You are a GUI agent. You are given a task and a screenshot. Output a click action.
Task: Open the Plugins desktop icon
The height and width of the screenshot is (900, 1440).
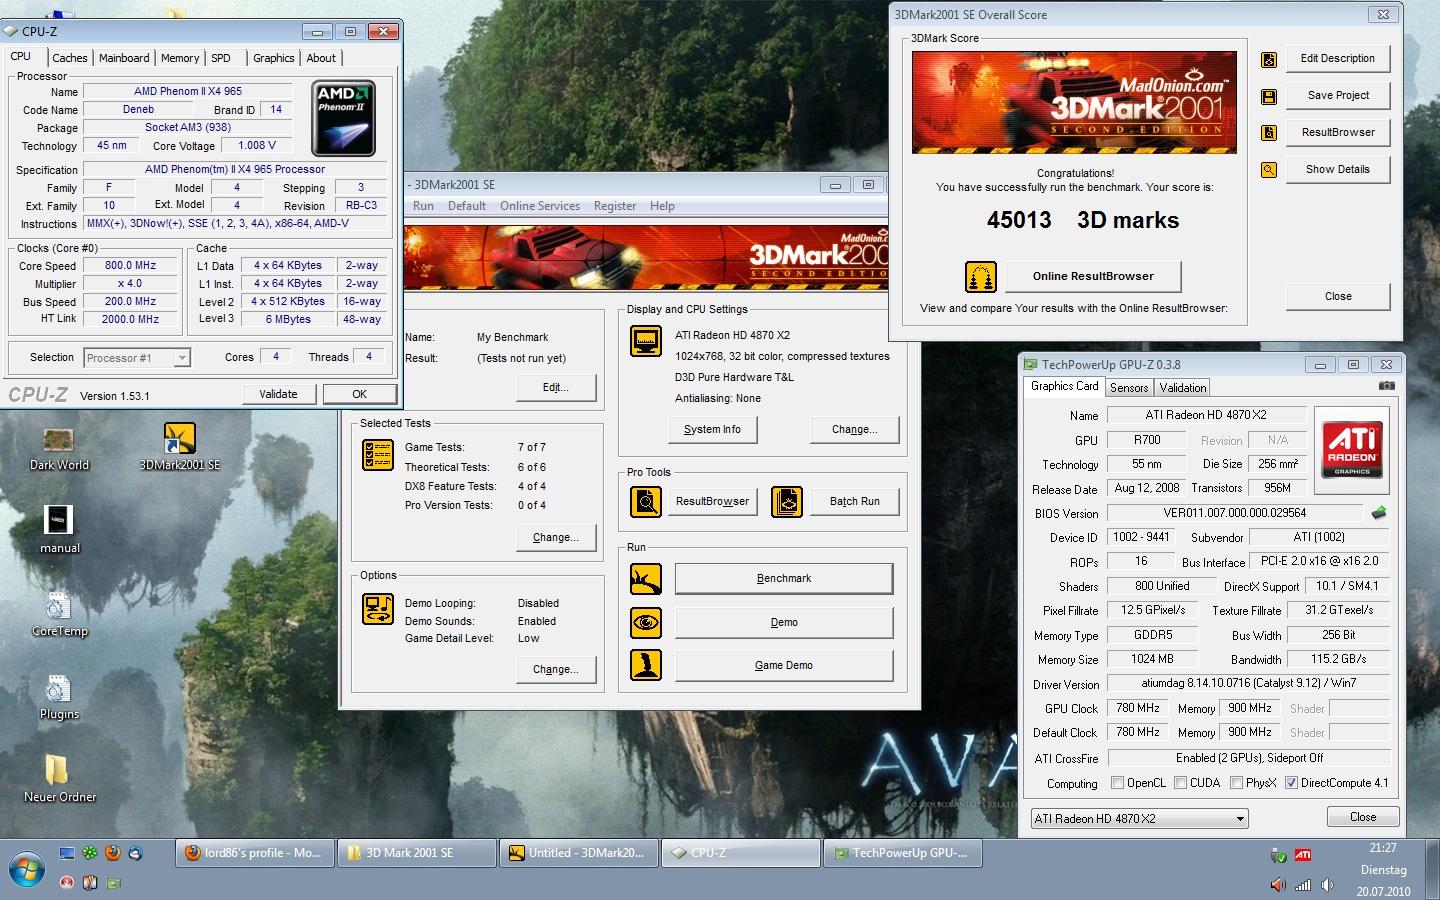(59, 696)
